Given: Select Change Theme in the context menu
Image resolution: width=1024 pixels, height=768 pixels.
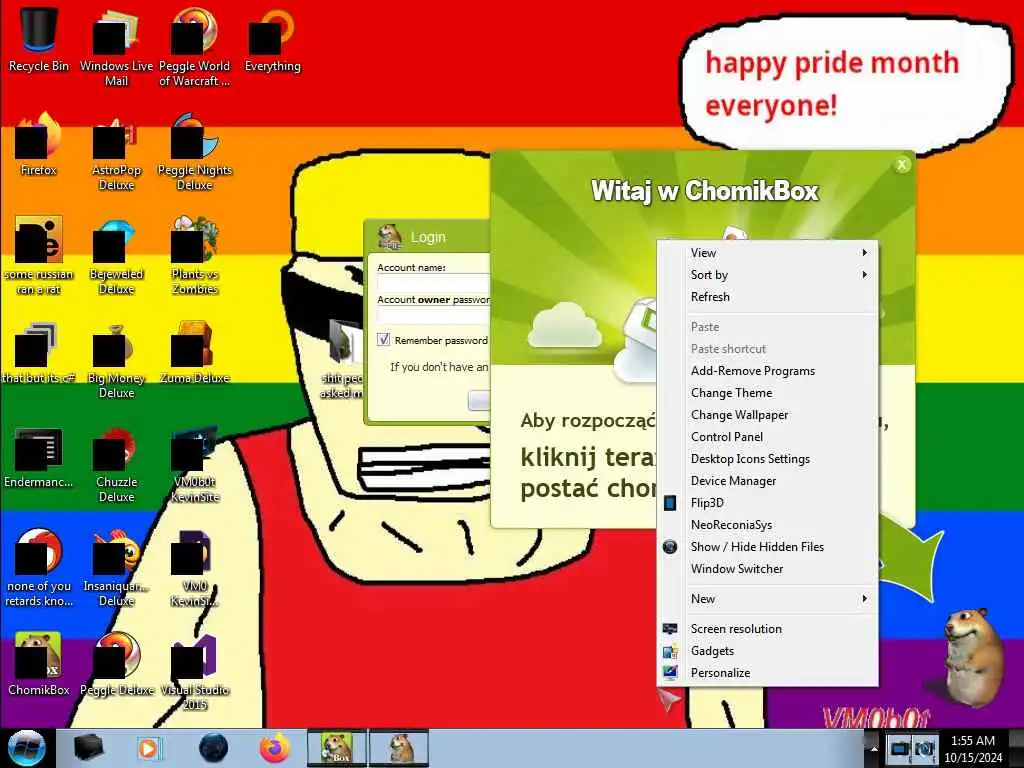Looking at the screenshot, I should point(767,393).
